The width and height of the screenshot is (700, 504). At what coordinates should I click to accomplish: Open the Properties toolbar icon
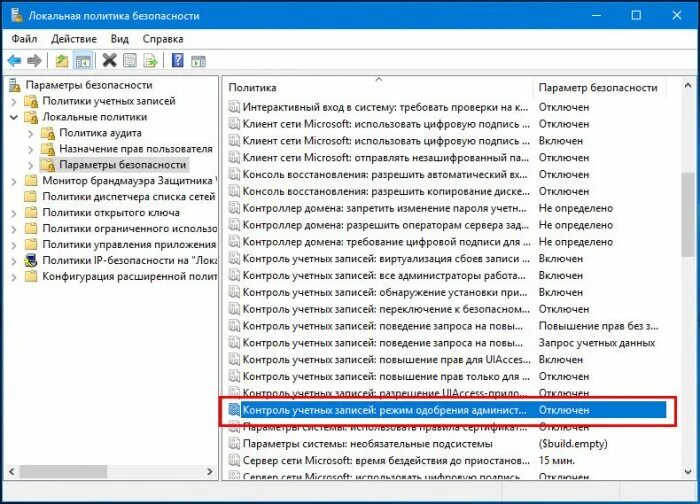point(130,60)
